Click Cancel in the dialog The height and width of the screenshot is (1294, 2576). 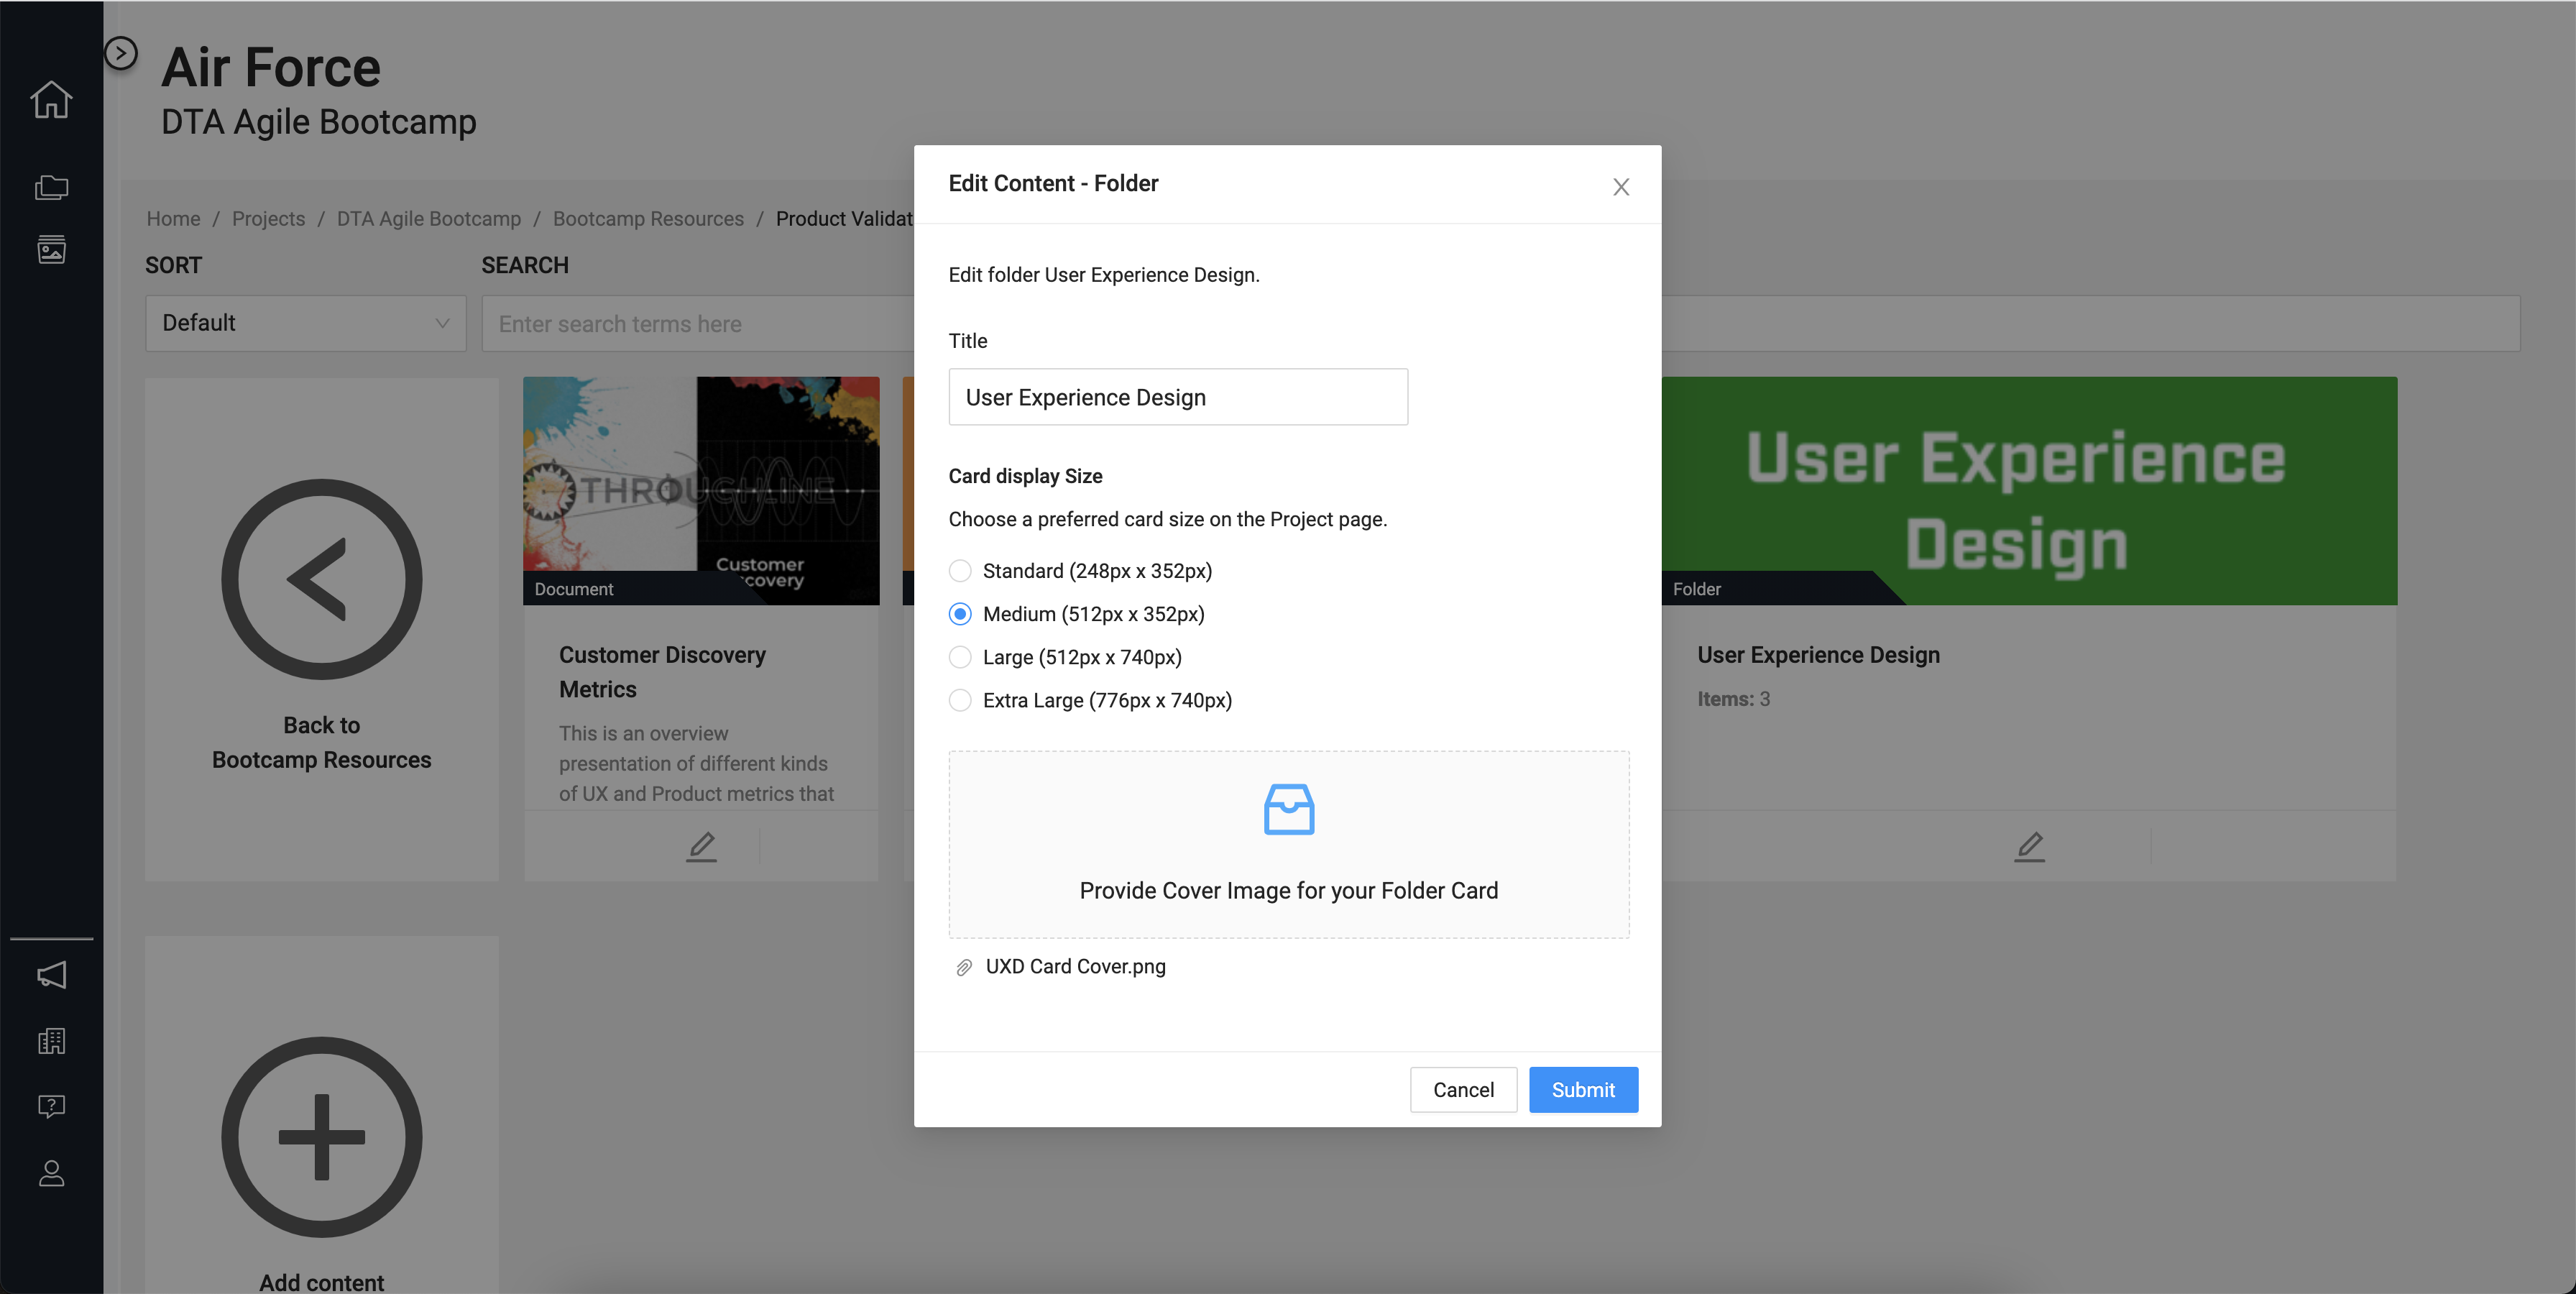(1462, 1089)
